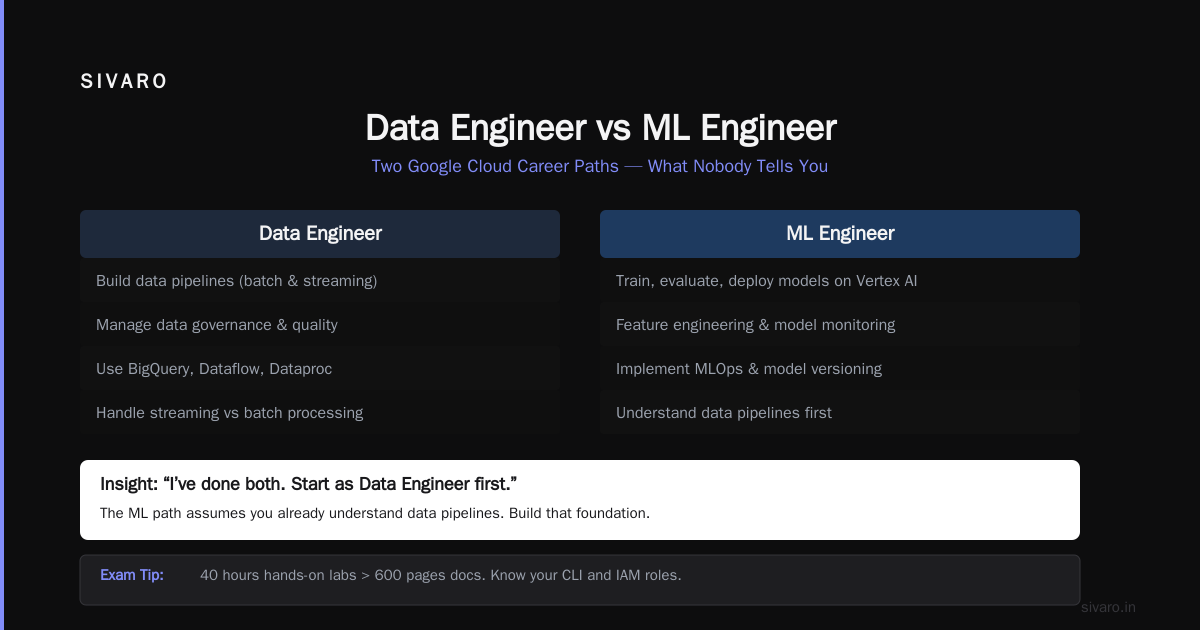The width and height of the screenshot is (1200, 630).
Task: Click Implement MLOps & model versioning row
Action: pyautogui.click(x=840, y=369)
